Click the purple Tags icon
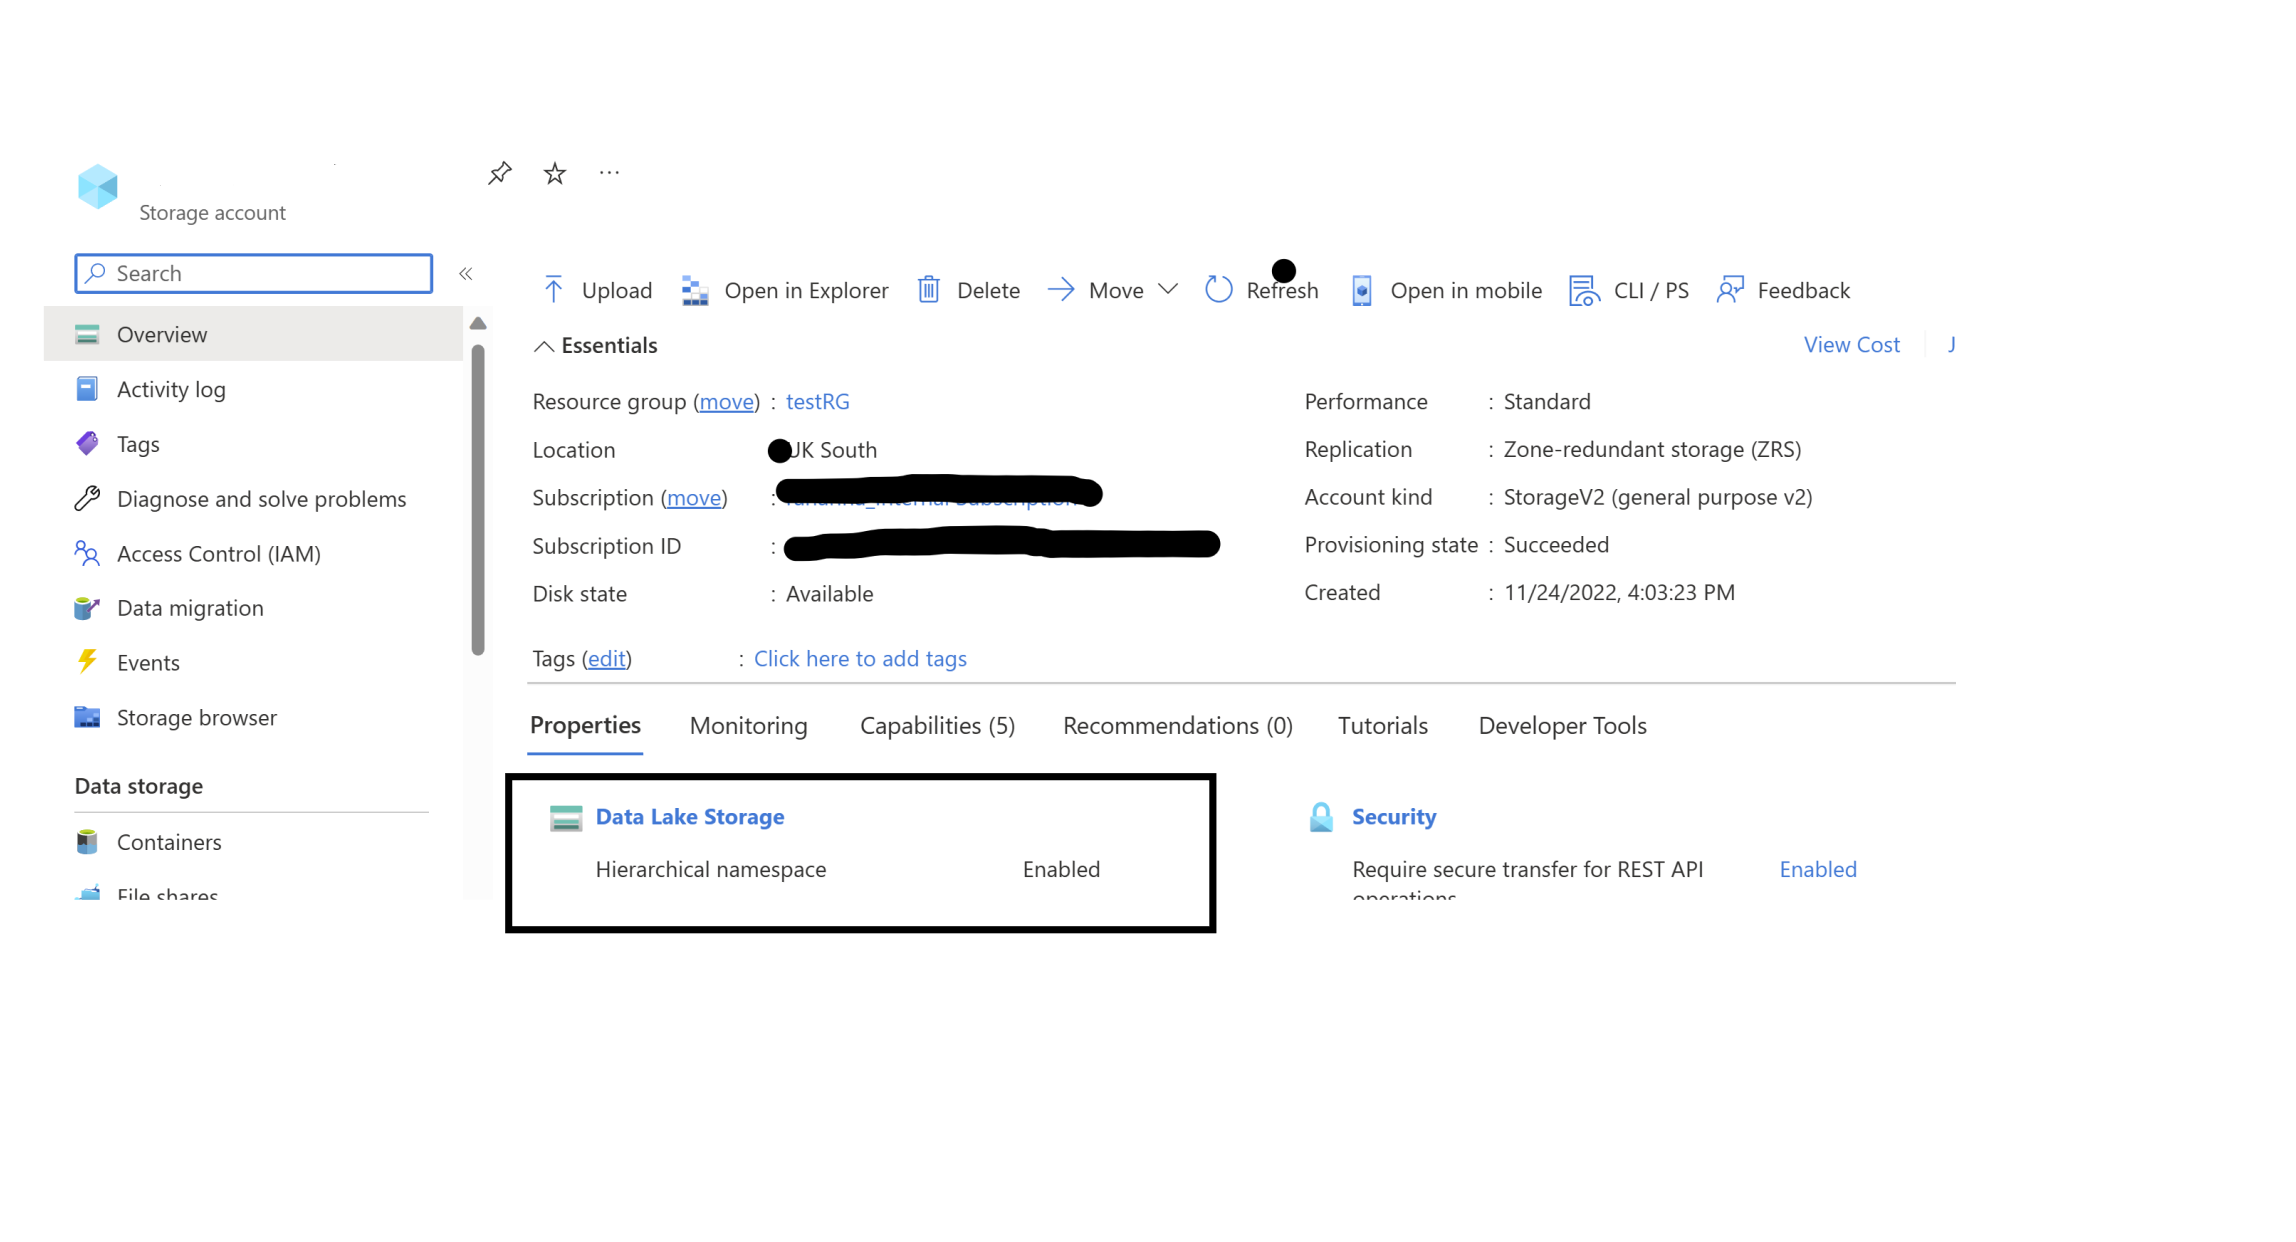 [x=87, y=443]
